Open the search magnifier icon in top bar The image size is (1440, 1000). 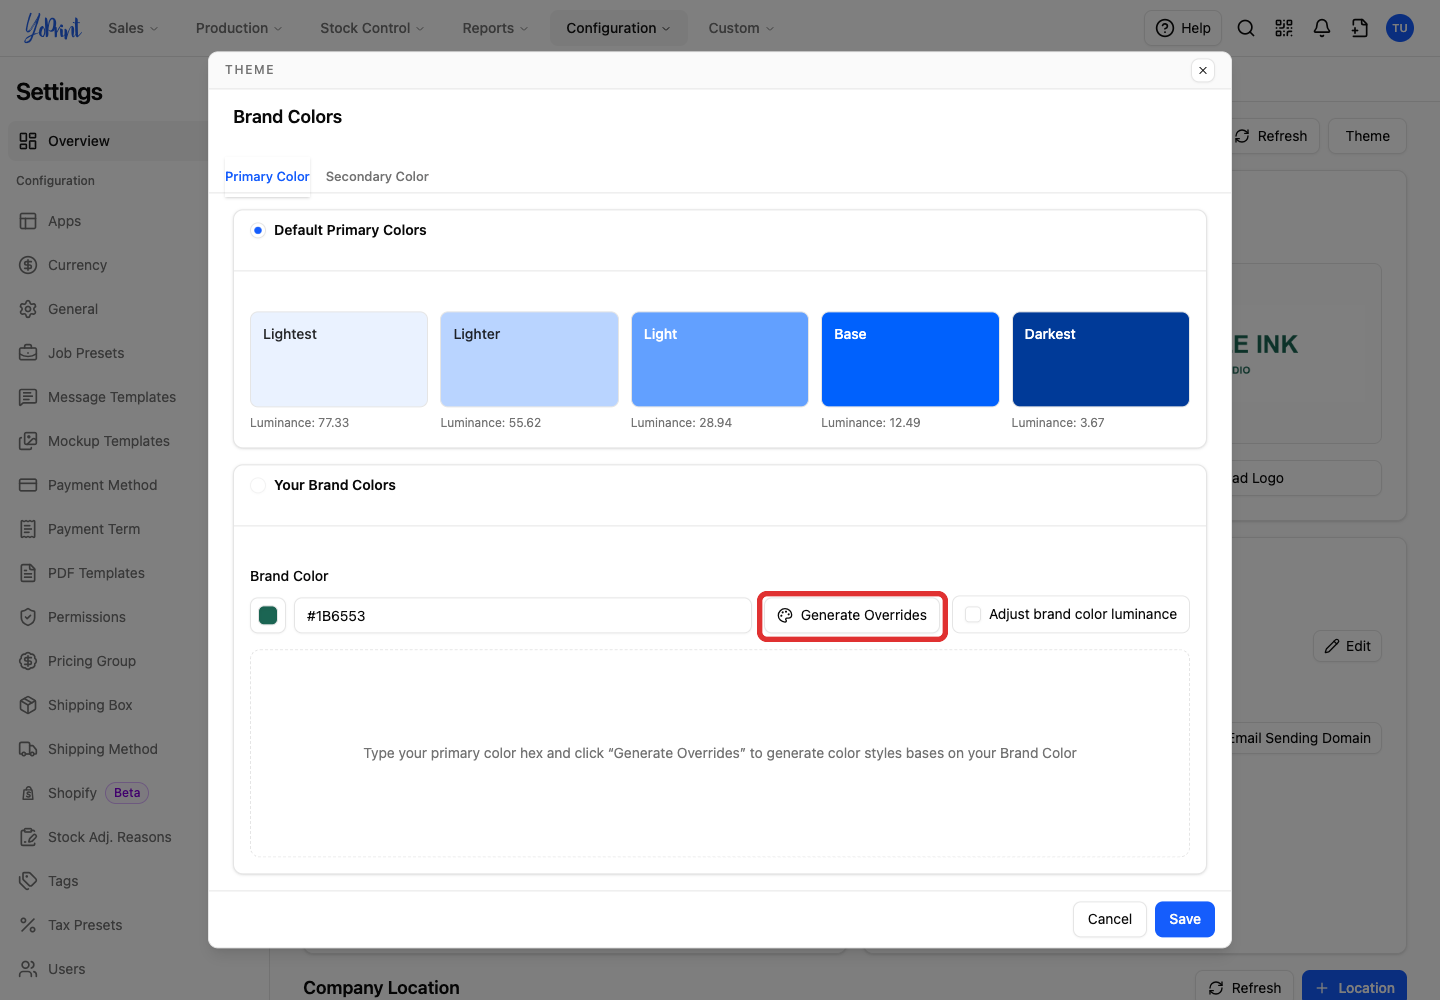[x=1246, y=28]
